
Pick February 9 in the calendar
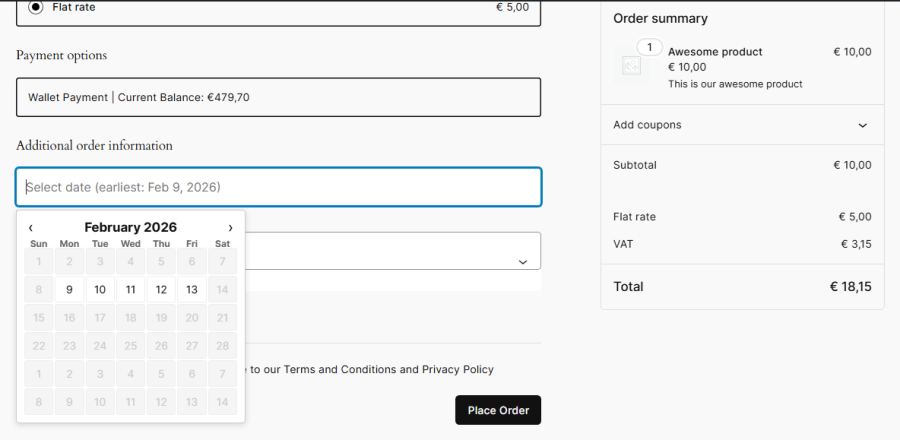tap(69, 290)
